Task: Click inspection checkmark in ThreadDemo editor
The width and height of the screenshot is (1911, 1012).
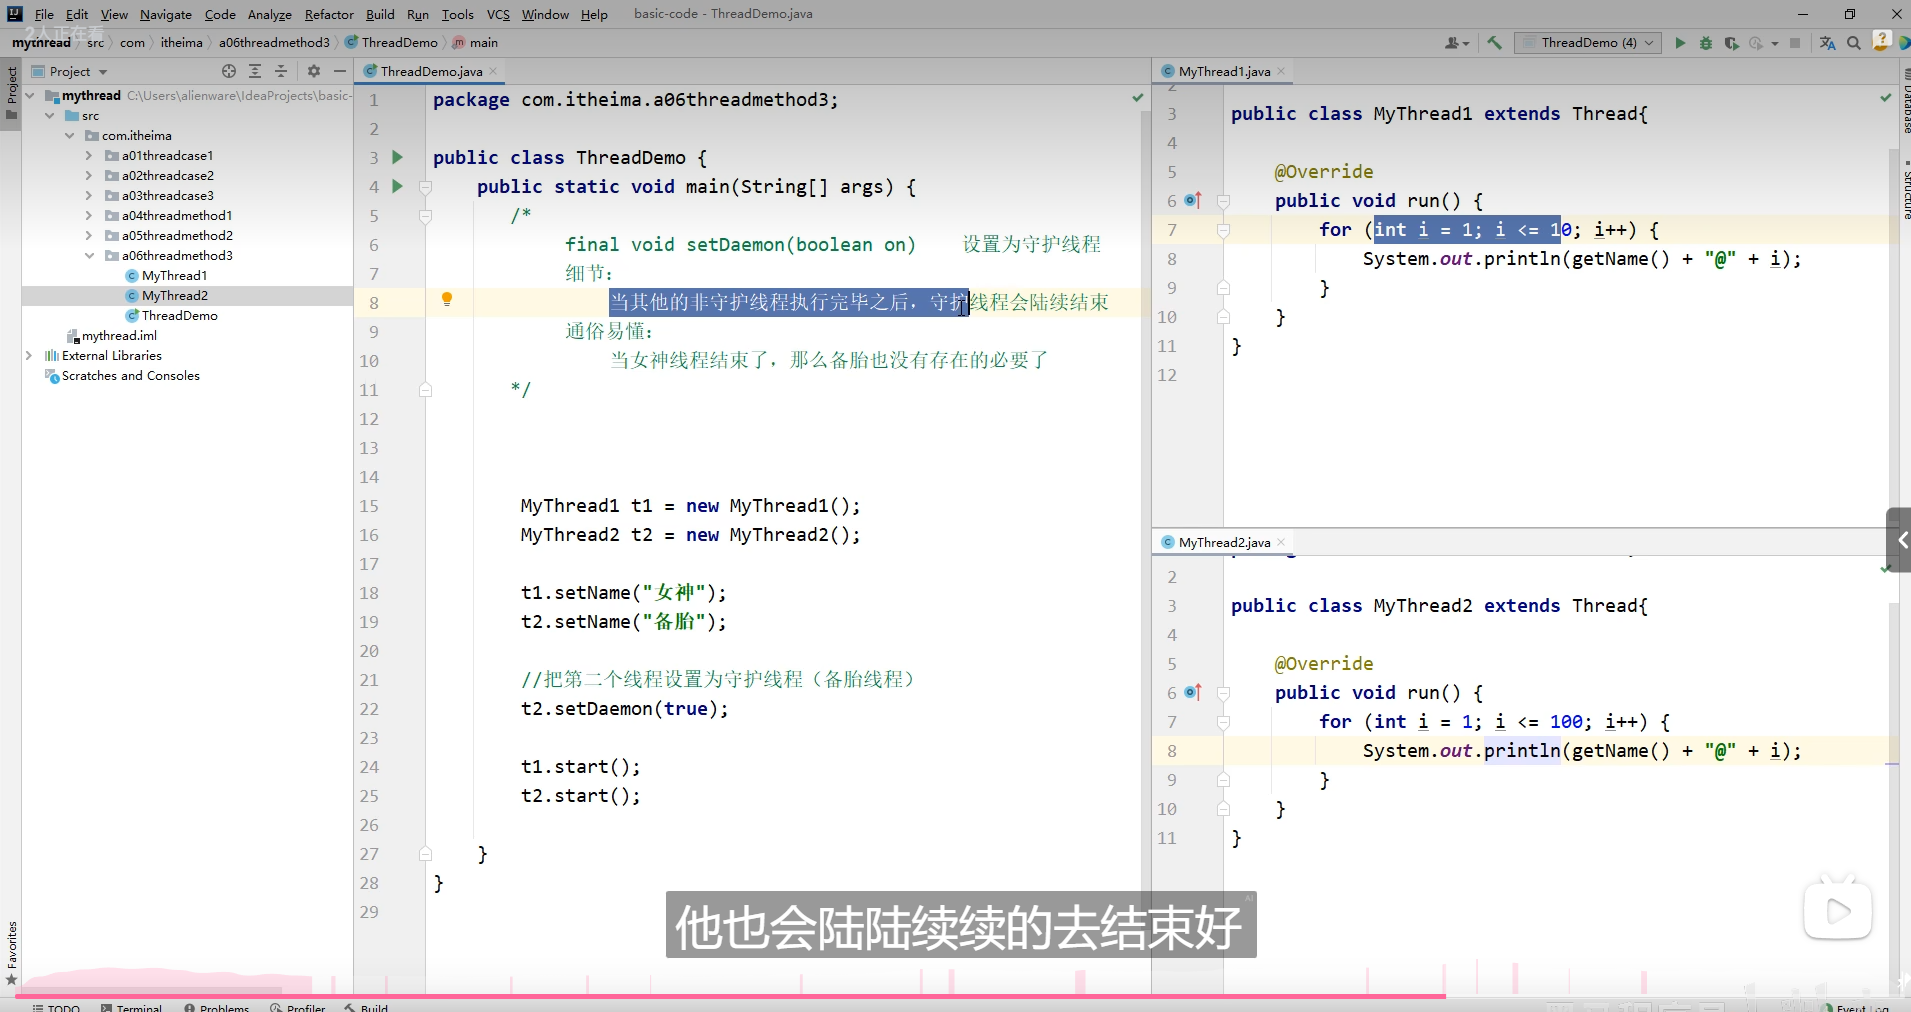Action: (x=1137, y=98)
